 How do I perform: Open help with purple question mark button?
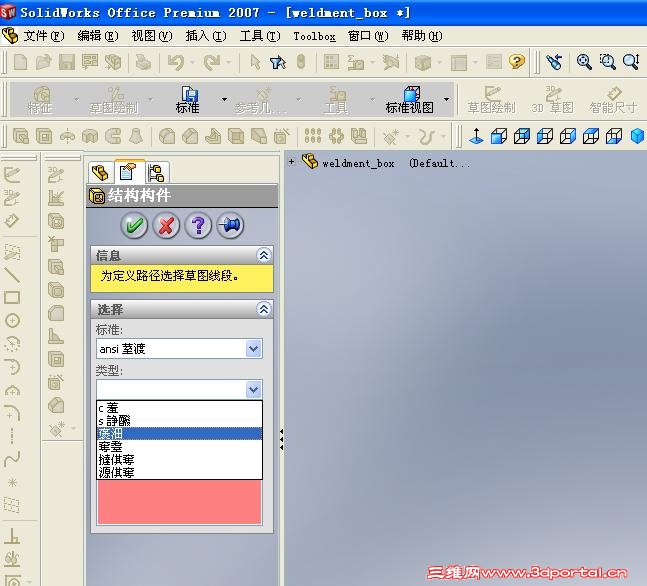(198, 226)
